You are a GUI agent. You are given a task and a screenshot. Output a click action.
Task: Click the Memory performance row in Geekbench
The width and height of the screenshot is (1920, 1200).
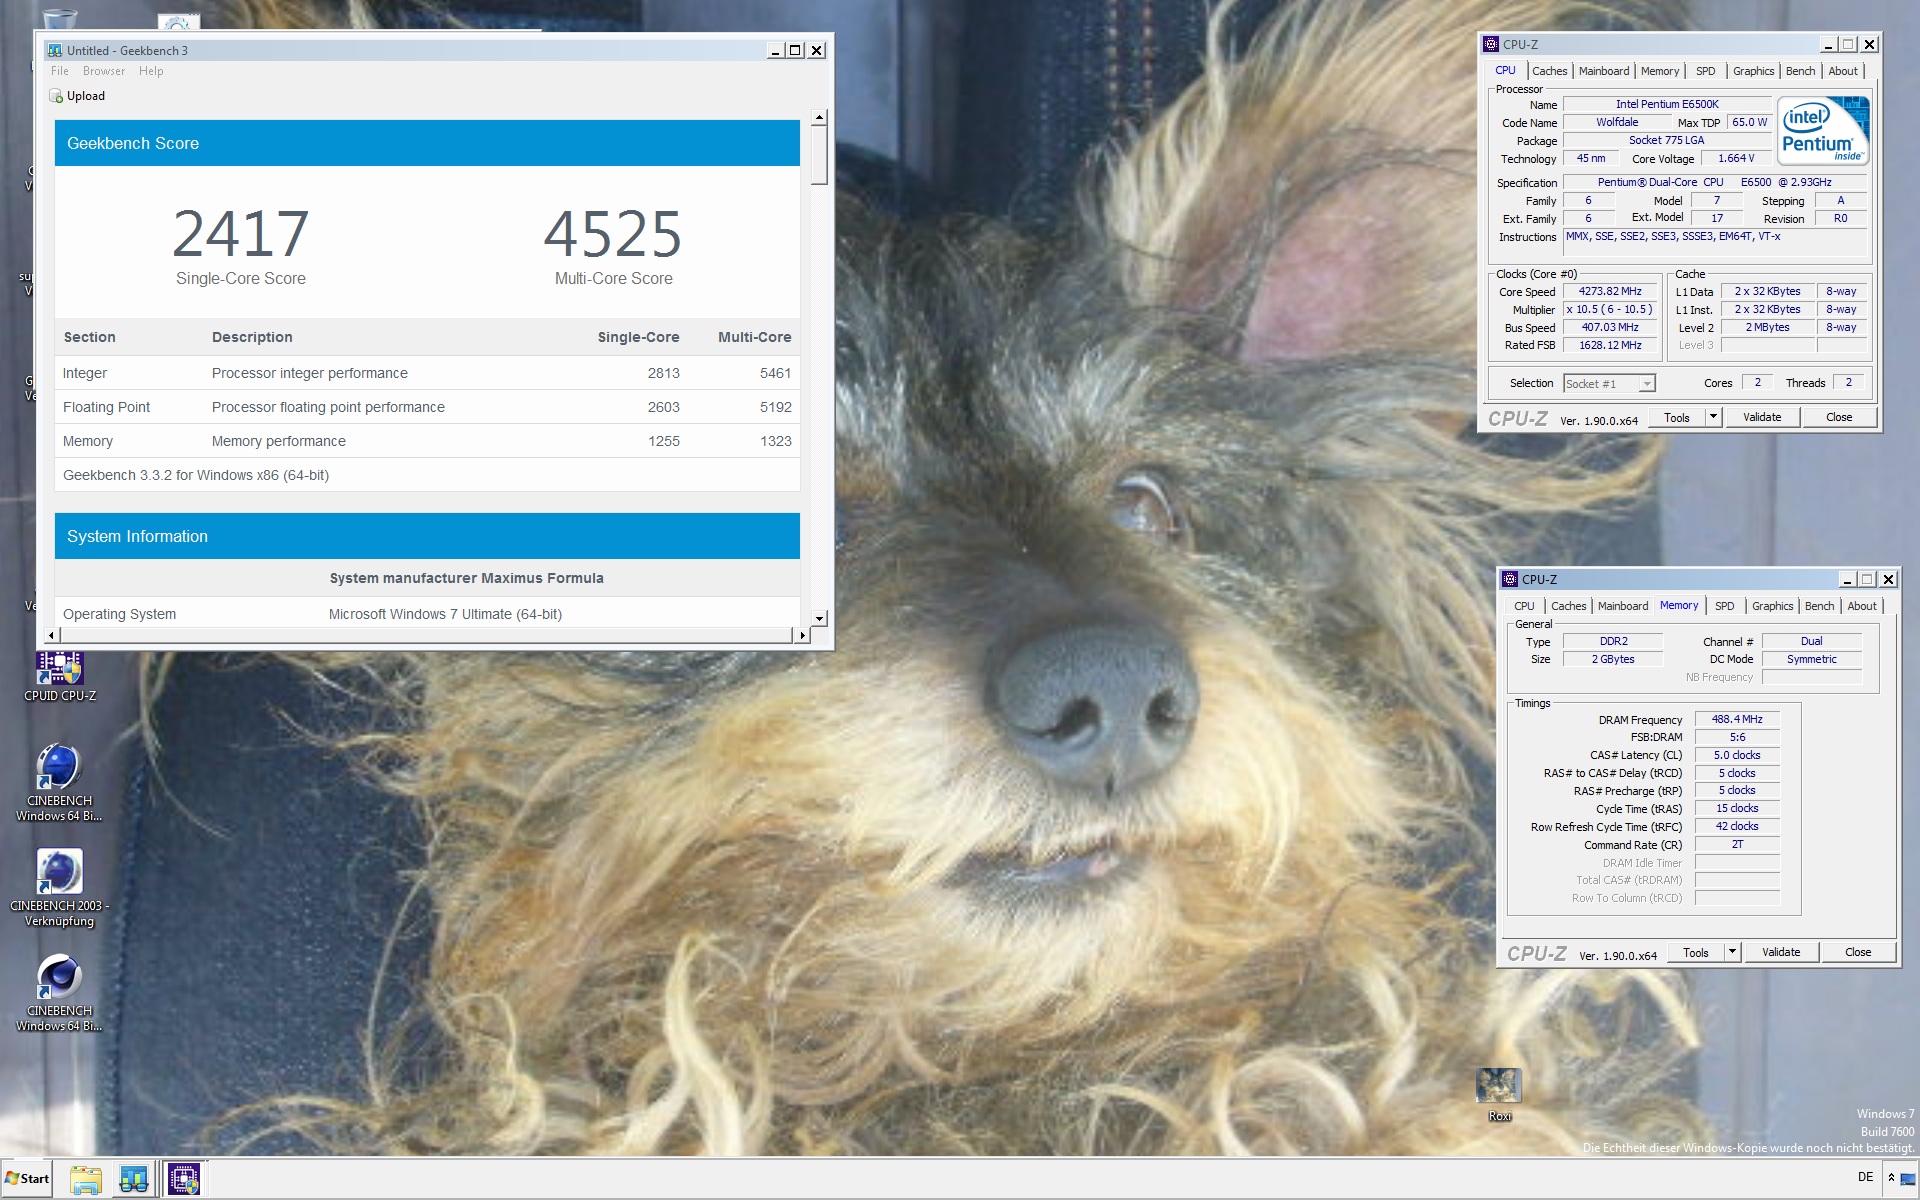[427, 441]
